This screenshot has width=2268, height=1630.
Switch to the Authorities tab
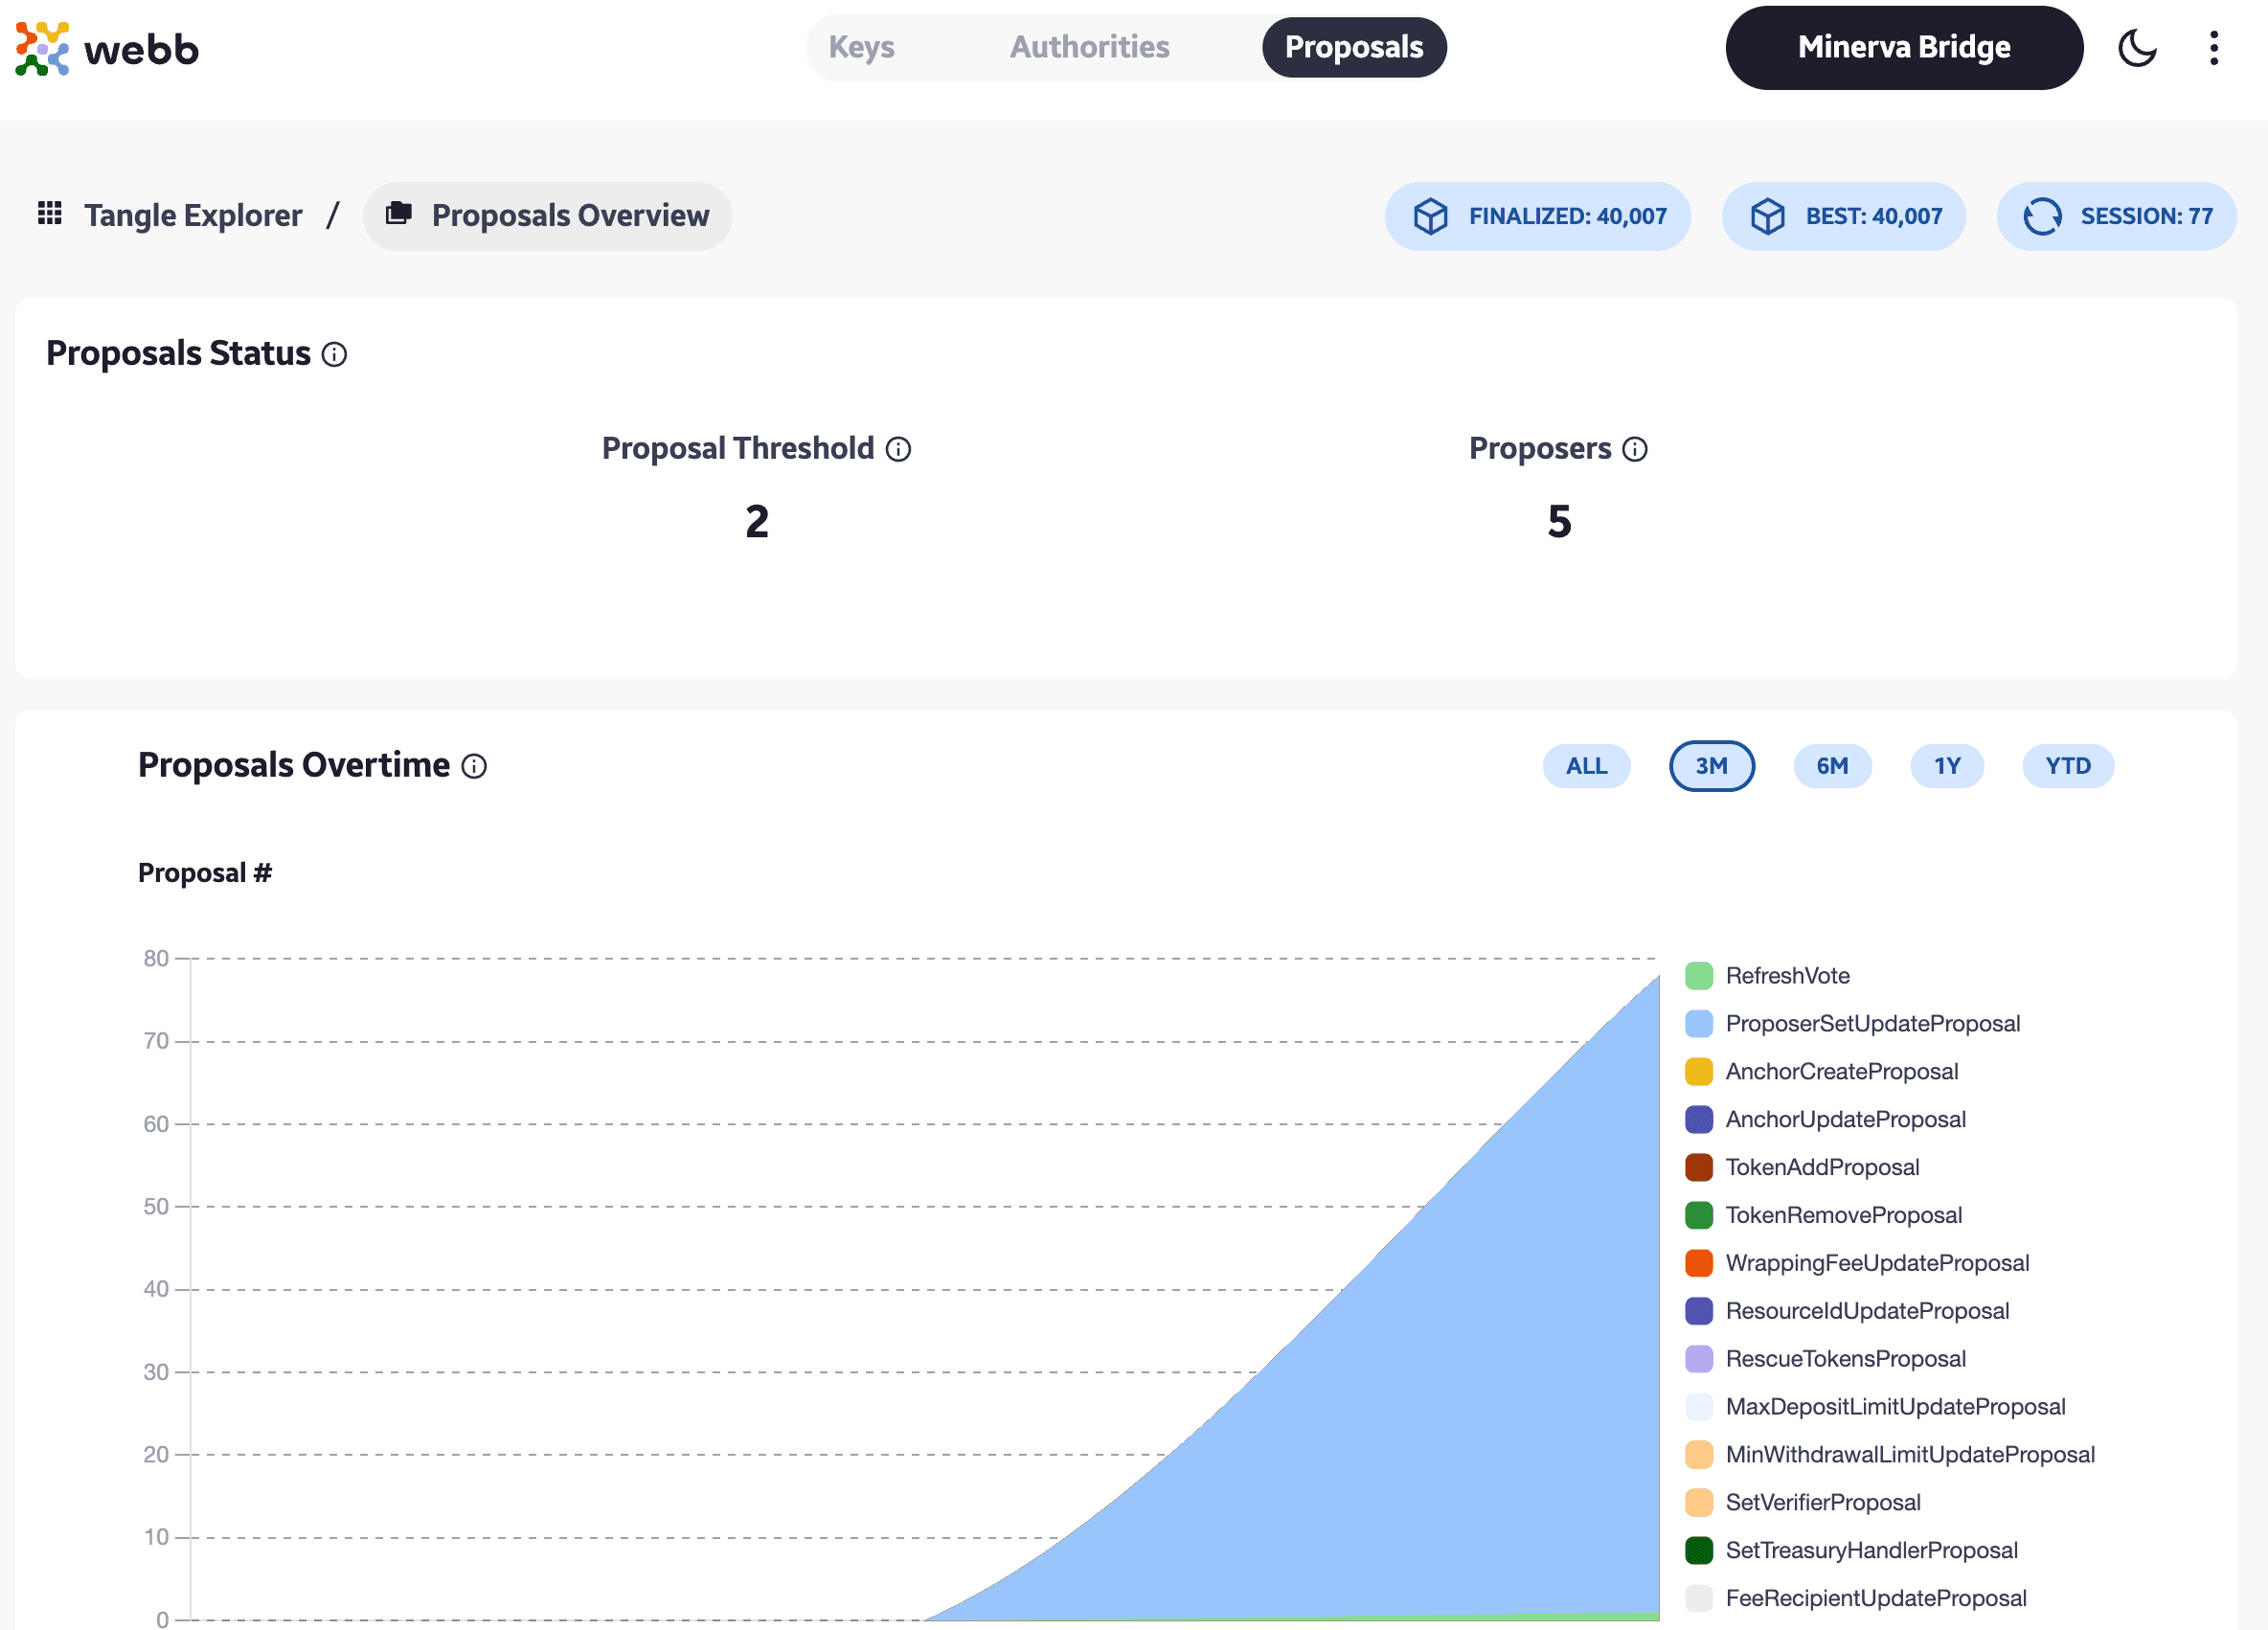click(1089, 47)
